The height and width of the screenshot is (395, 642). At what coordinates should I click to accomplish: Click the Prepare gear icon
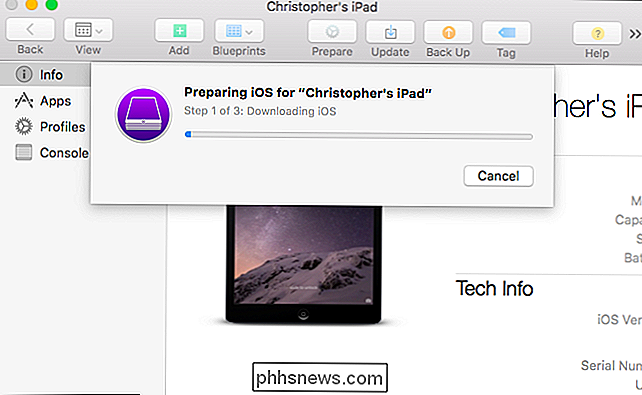click(332, 32)
